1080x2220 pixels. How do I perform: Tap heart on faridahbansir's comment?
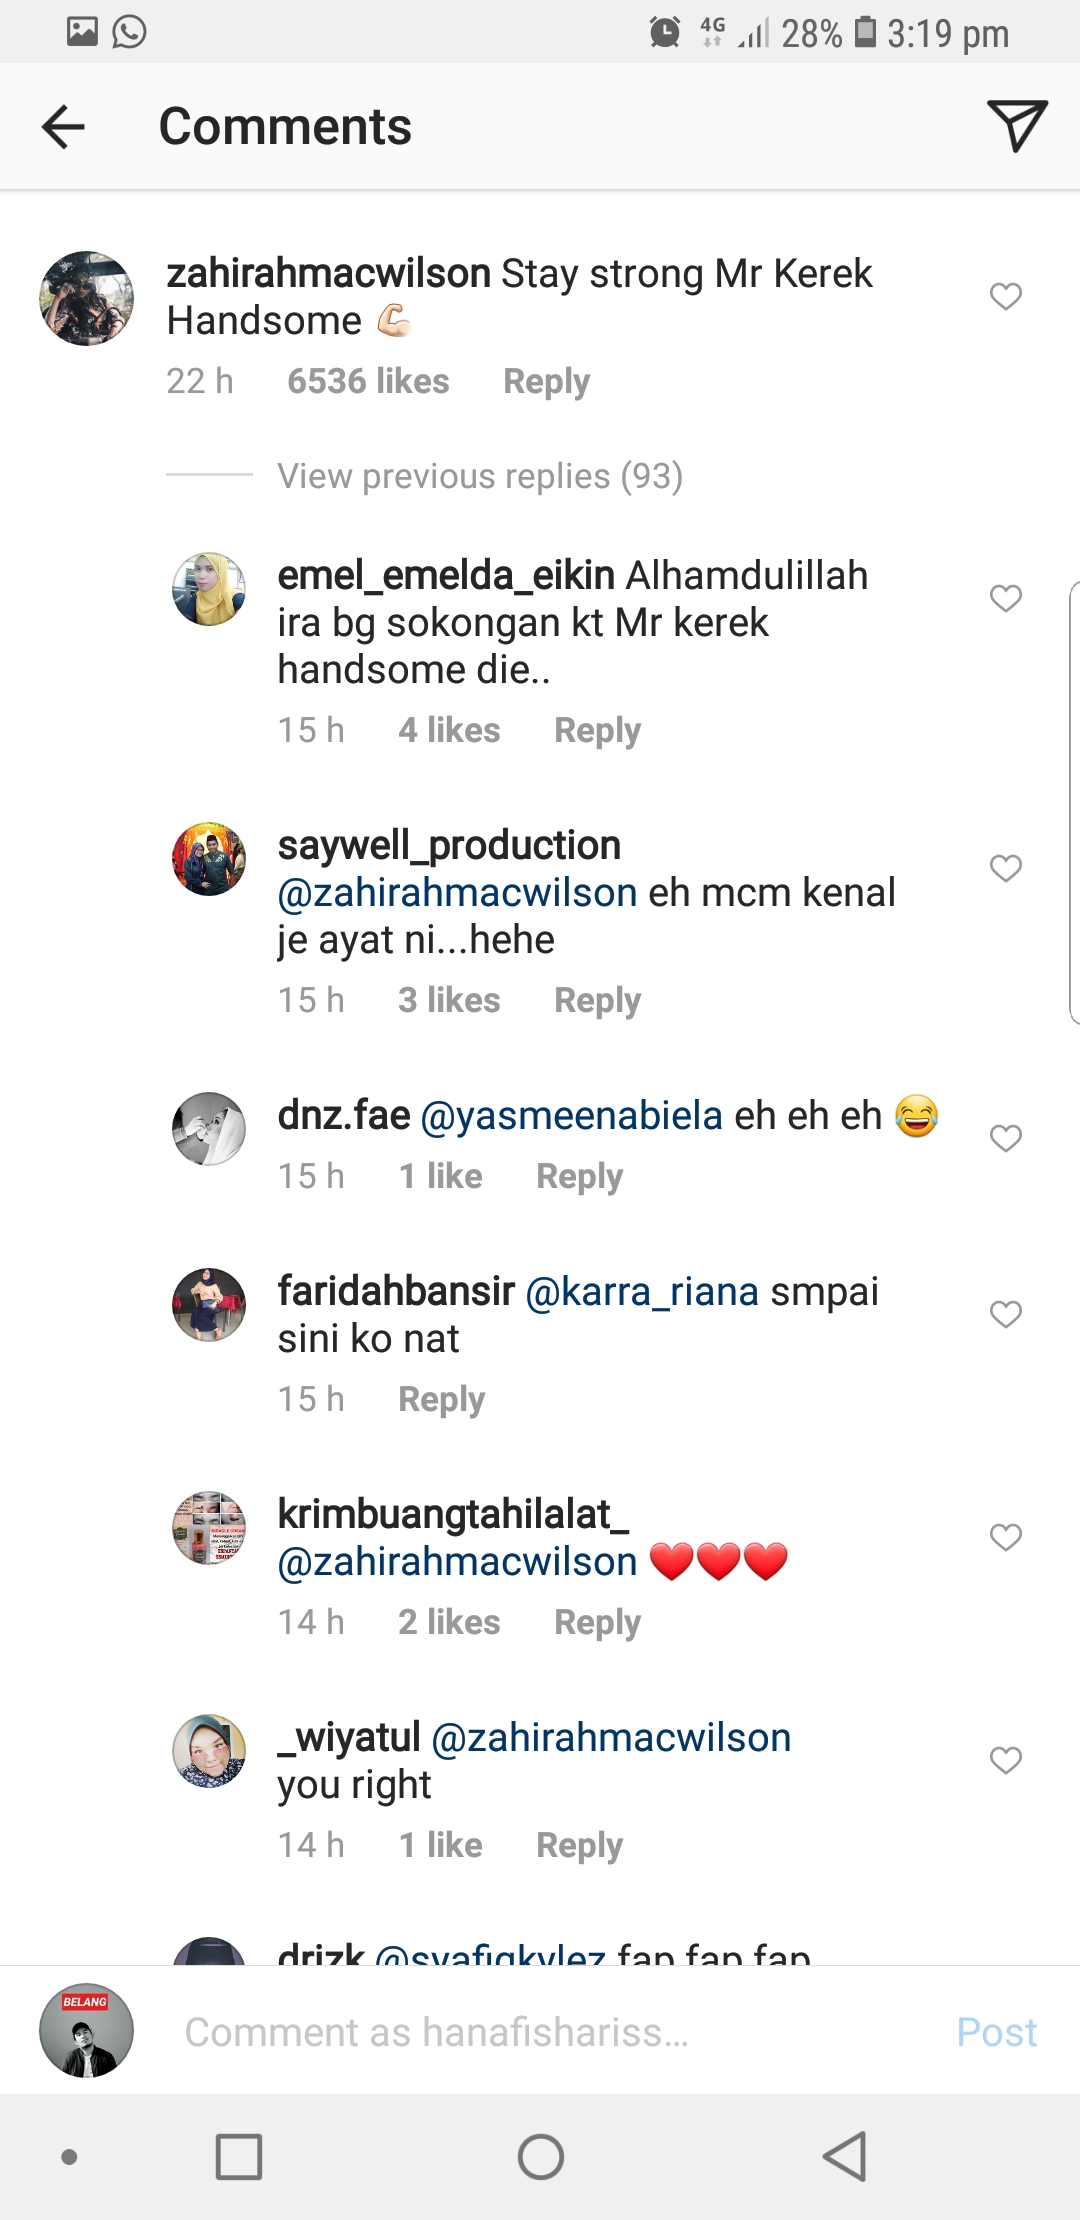click(x=1005, y=1314)
